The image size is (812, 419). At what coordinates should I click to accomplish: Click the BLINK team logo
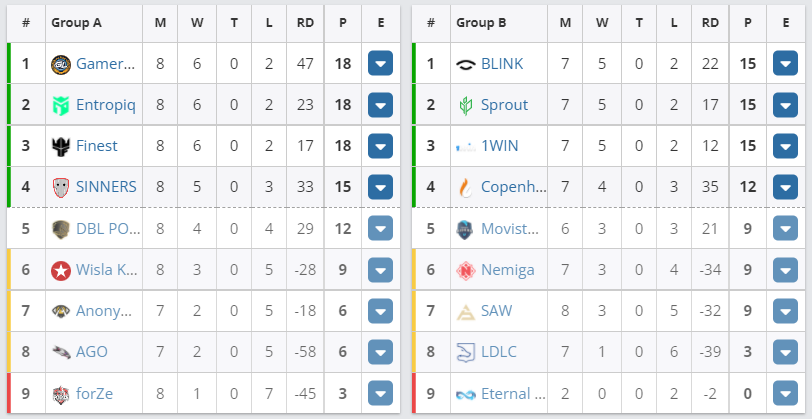[465, 64]
